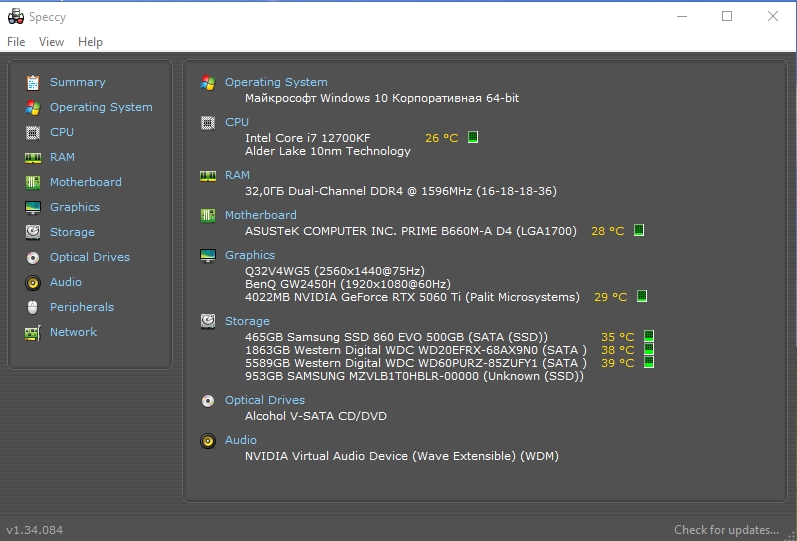Screen dimensions: 797x541
Task: Select the Peripherals mouse icon
Action: (33, 308)
